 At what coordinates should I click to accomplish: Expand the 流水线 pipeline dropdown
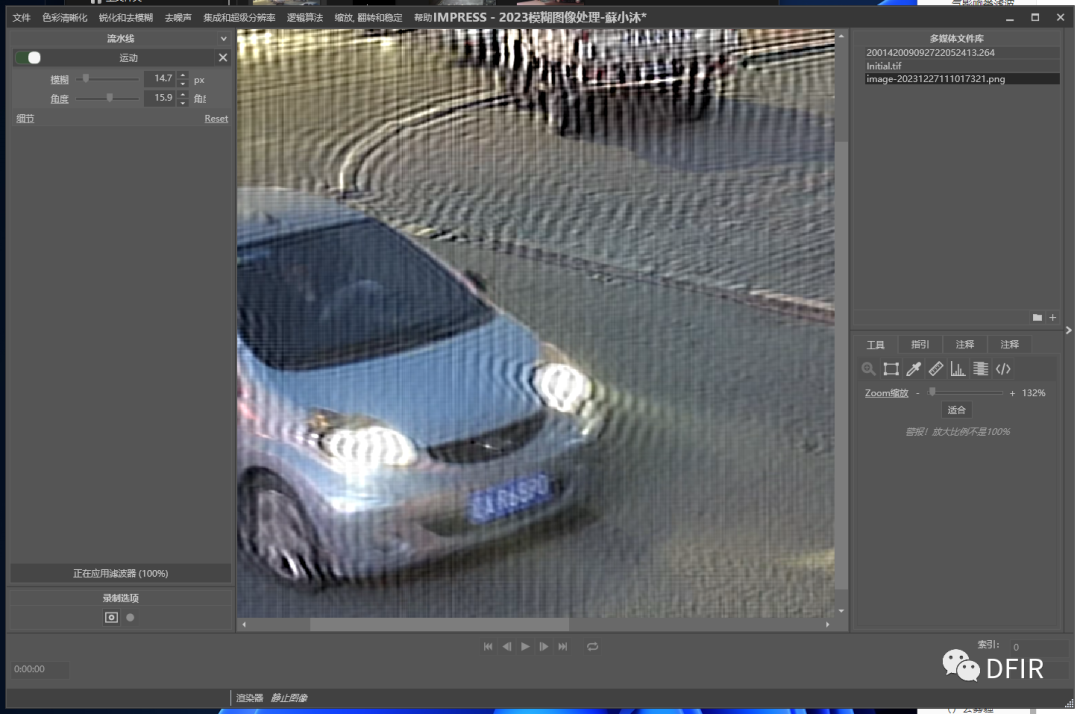[x=223, y=39]
